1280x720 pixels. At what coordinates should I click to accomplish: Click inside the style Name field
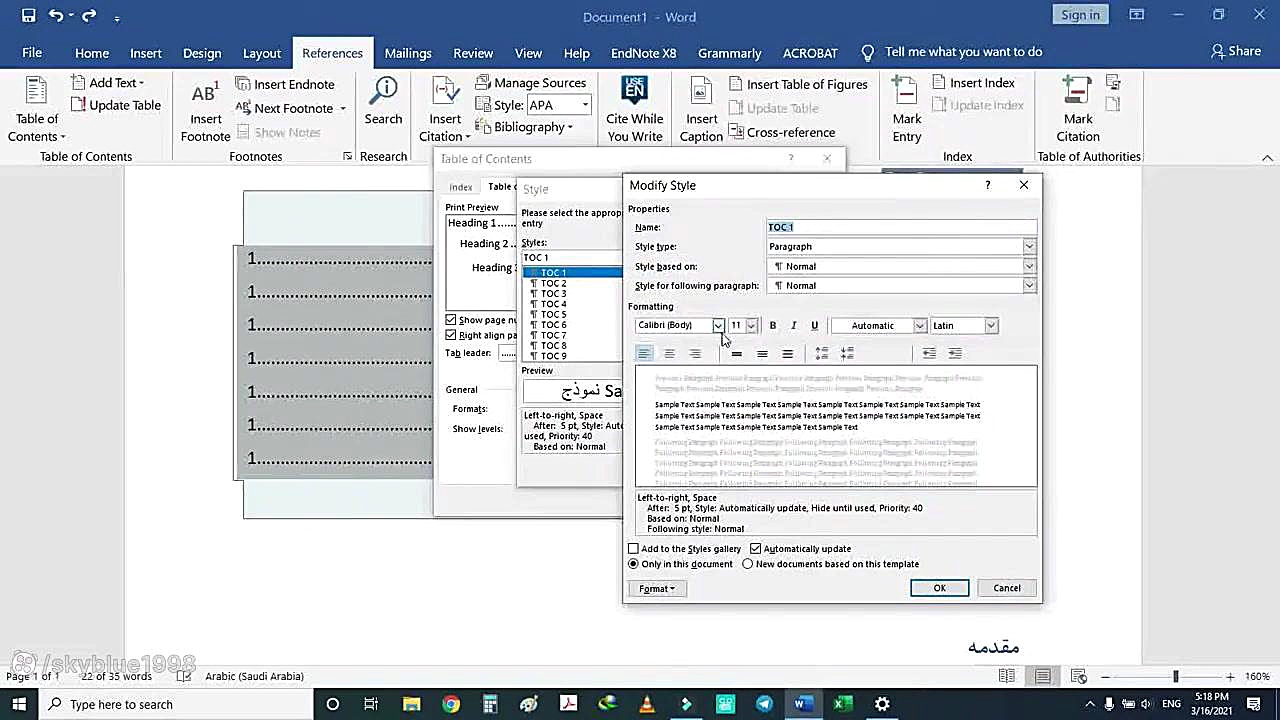(901, 227)
